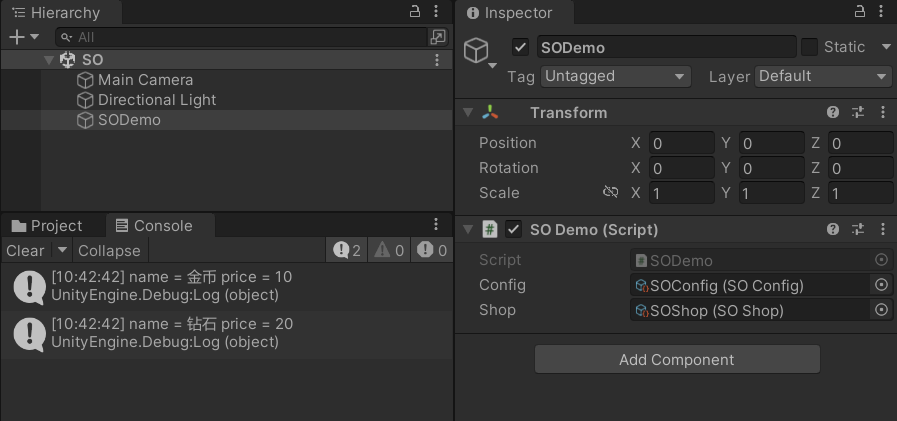Open Clear options dropdown arrow

(x=62, y=250)
